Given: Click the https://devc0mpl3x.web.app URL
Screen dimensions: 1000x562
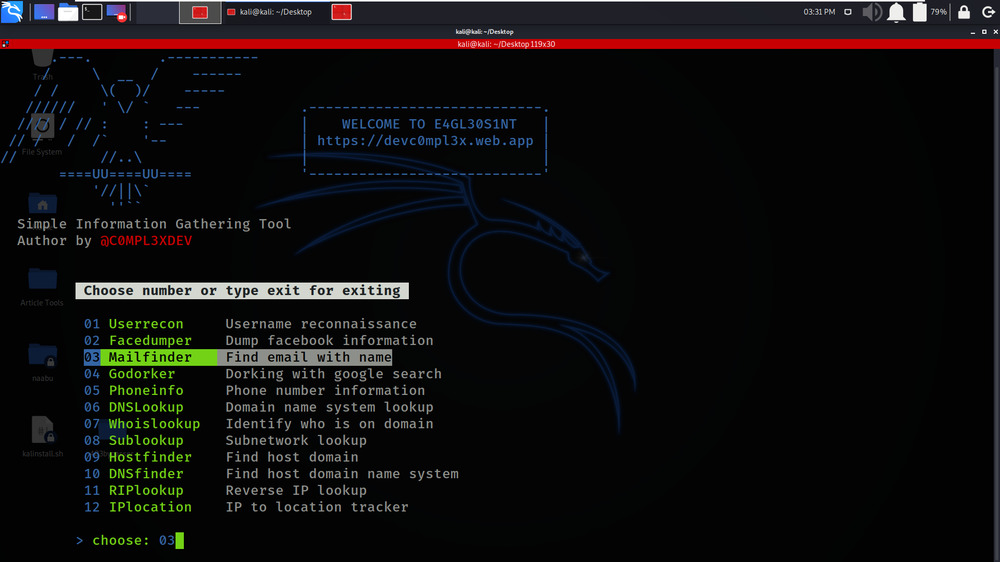Looking at the screenshot, I should [425, 141].
